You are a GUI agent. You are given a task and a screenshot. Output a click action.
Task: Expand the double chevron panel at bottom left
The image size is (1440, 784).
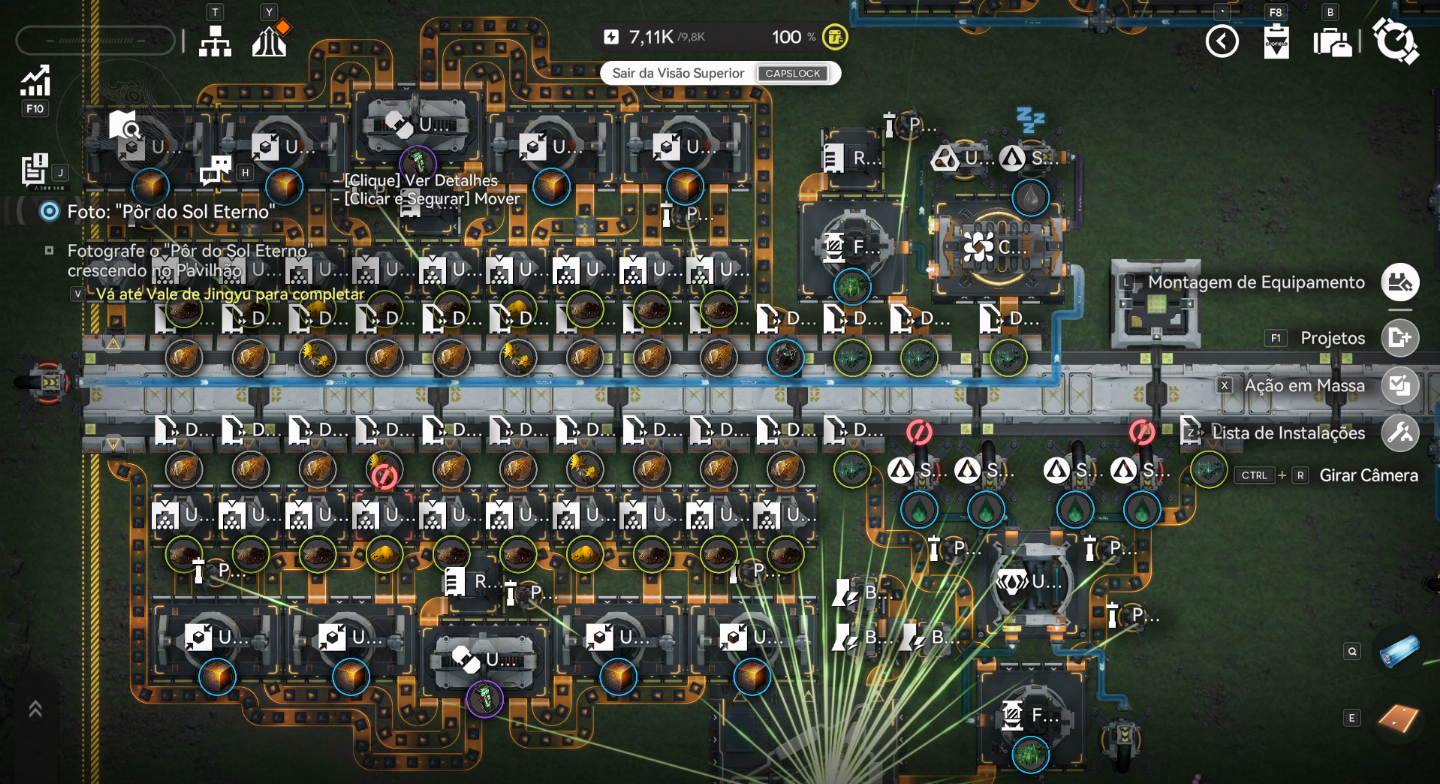click(x=35, y=708)
